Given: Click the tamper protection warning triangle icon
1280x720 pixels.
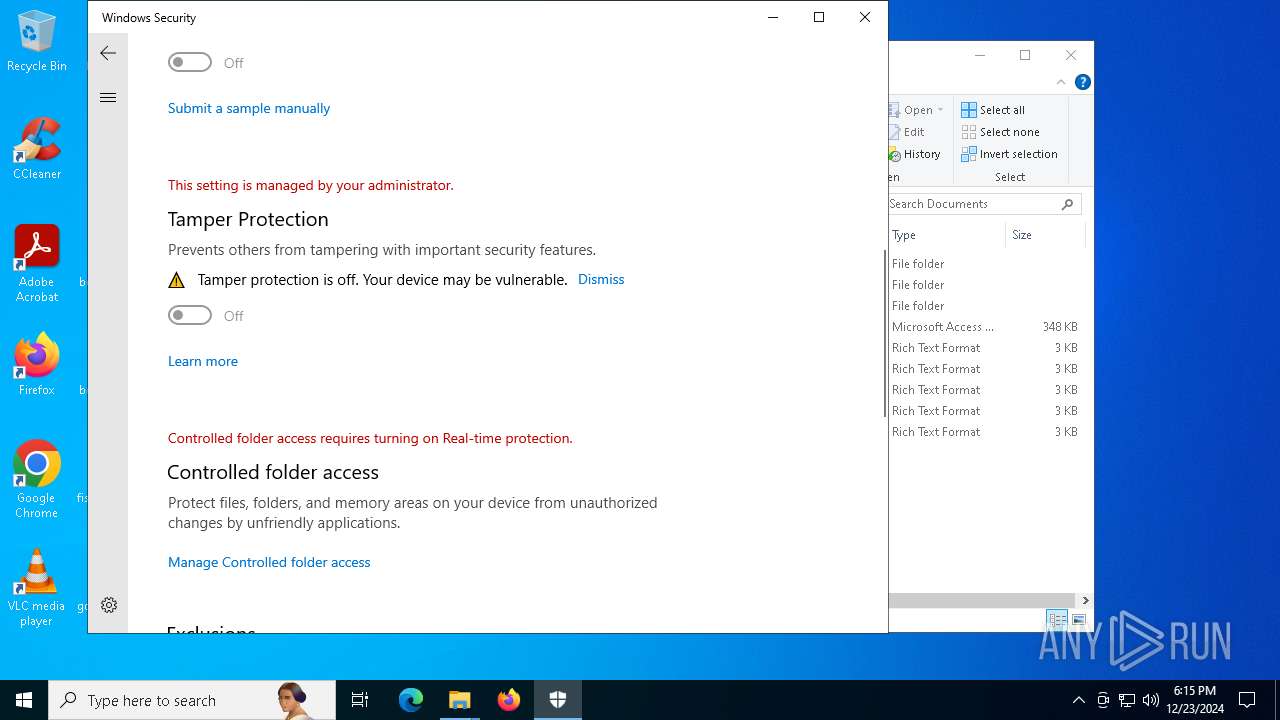Looking at the screenshot, I should click(177, 280).
